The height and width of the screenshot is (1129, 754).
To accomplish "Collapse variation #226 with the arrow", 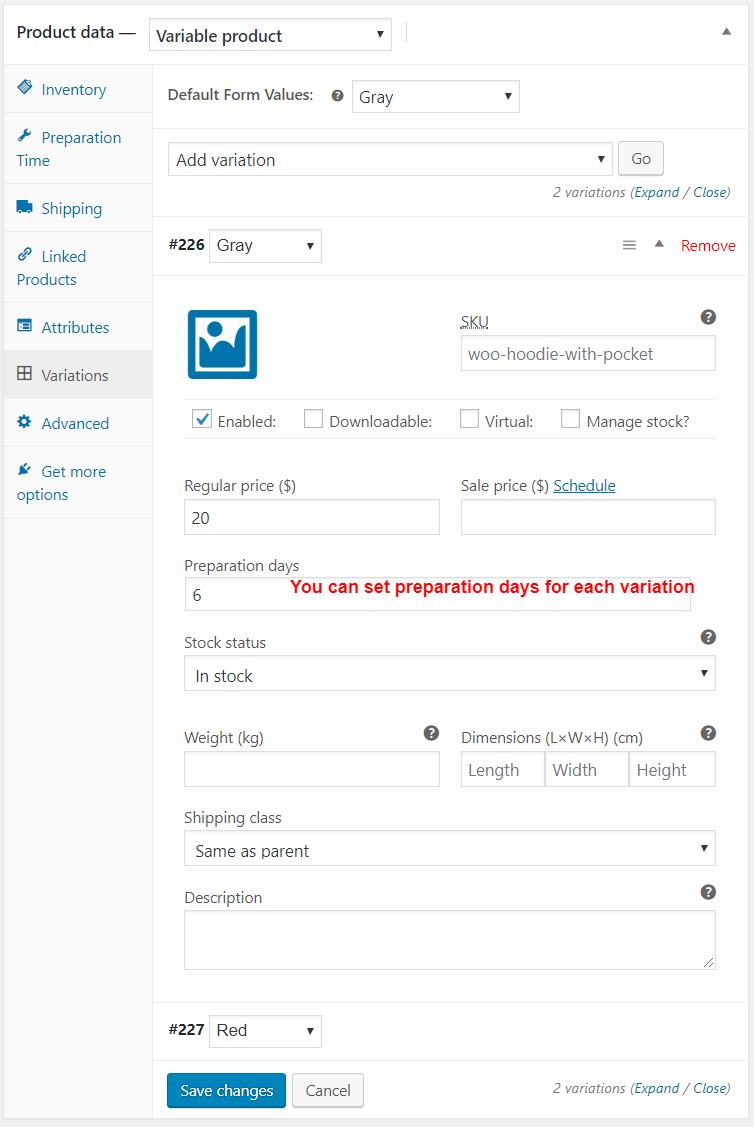I will pyautogui.click(x=659, y=244).
